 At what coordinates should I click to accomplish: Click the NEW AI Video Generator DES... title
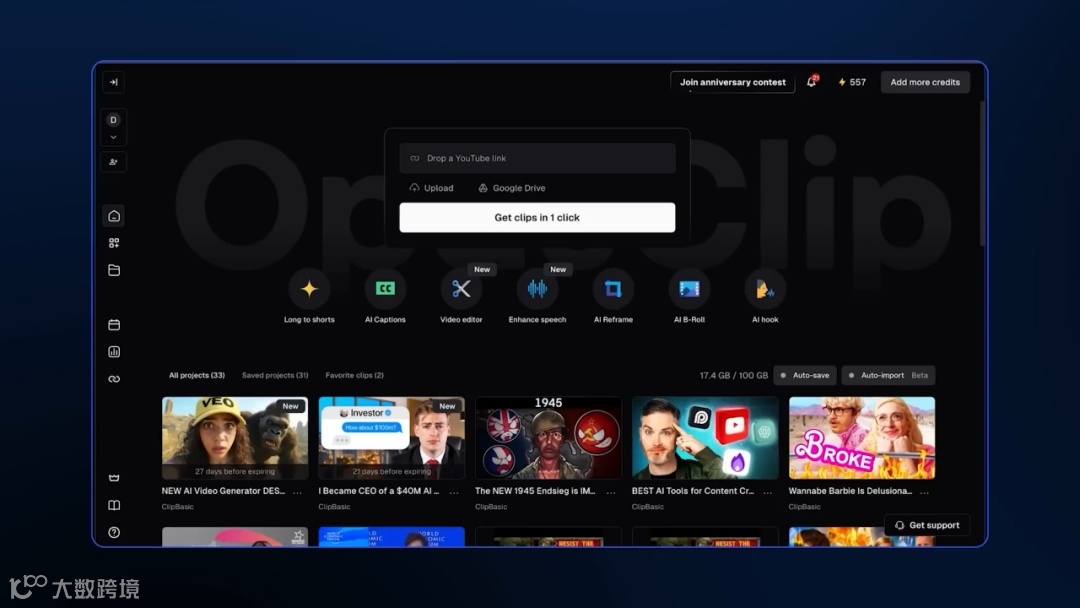pos(223,491)
